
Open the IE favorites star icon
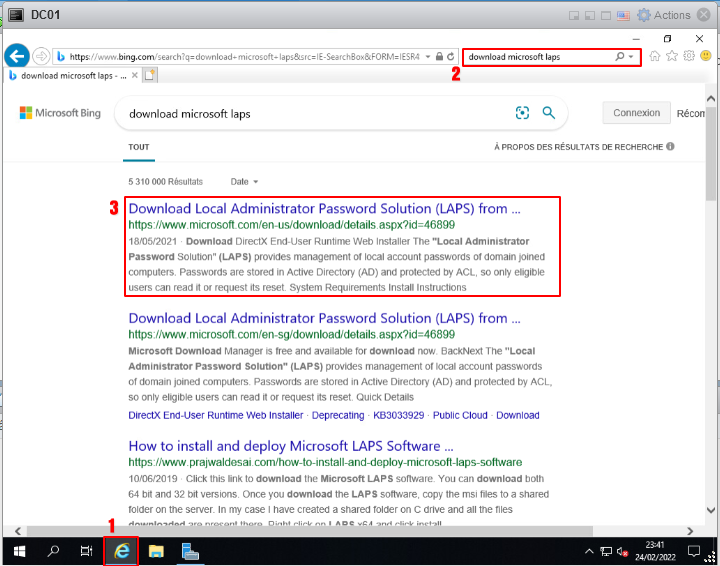pos(672,57)
